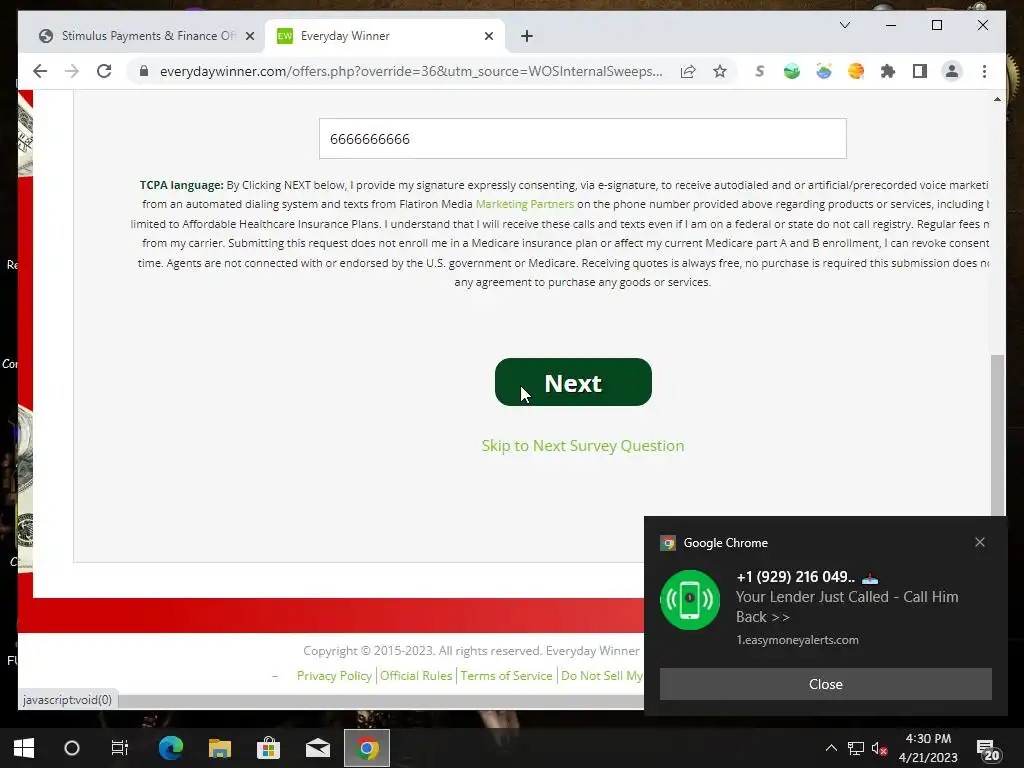Viewport: 1024px width, 768px height.
Task: Click the phone number field
Action: tap(583, 138)
